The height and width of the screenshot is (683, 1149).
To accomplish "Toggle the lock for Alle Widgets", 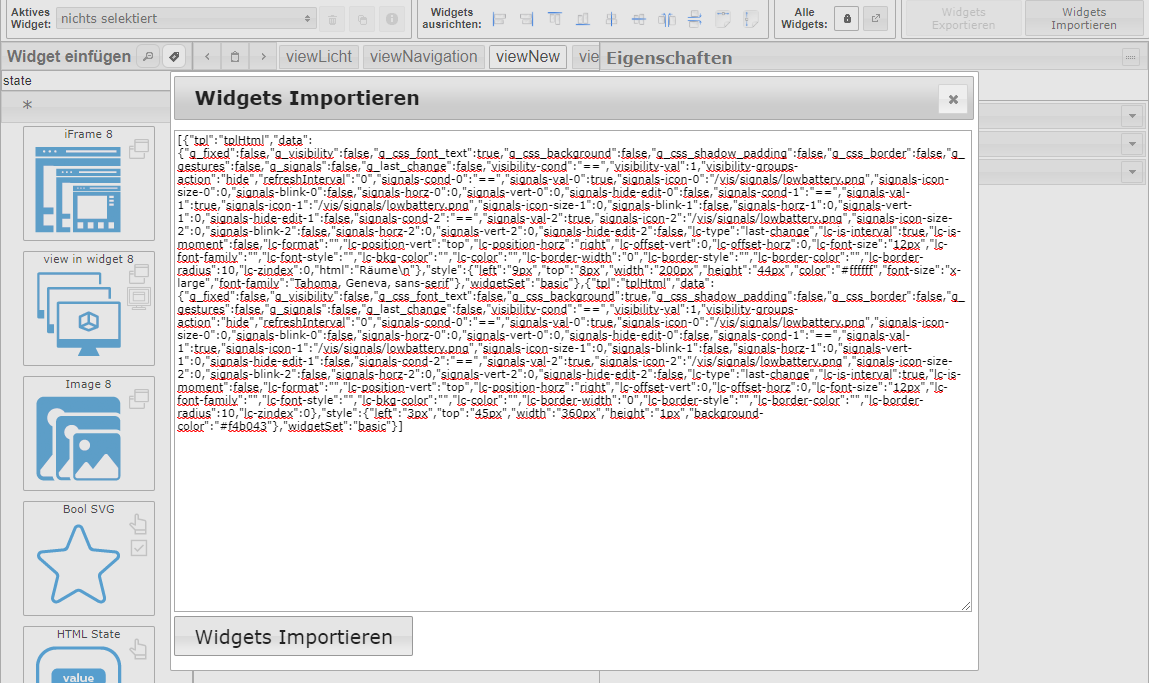I will pyautogui.click(x=846, y=19).
